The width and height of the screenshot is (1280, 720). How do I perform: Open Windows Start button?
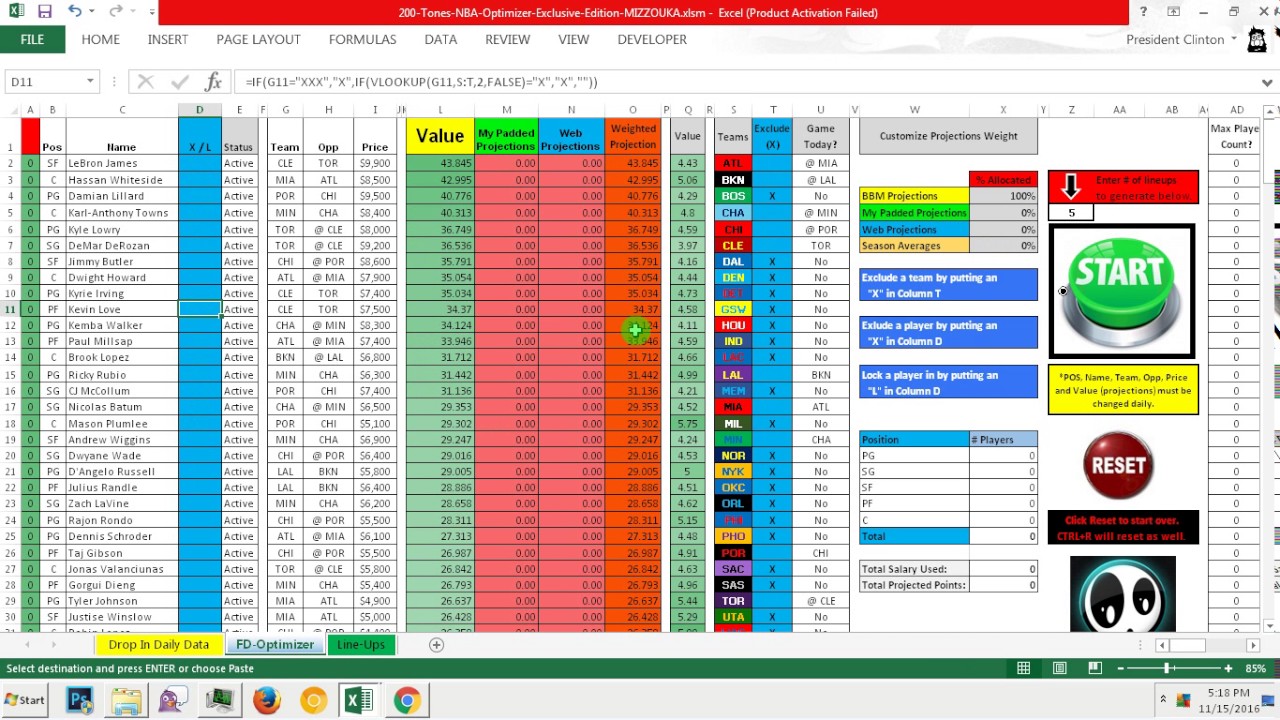tap(25, 700)
